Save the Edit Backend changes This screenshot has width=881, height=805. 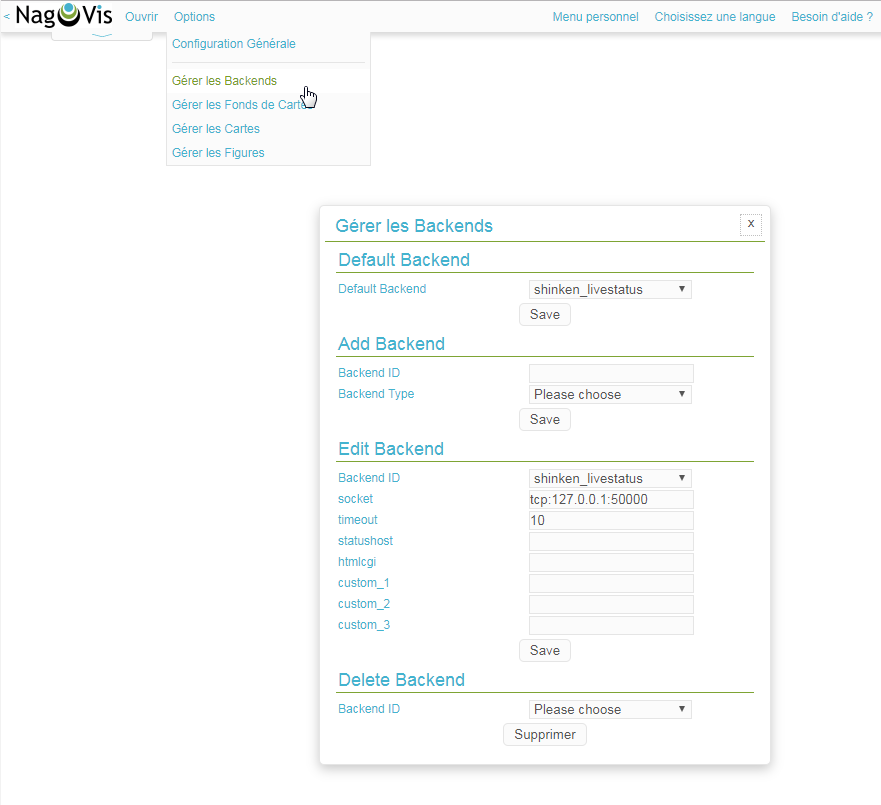544,650
